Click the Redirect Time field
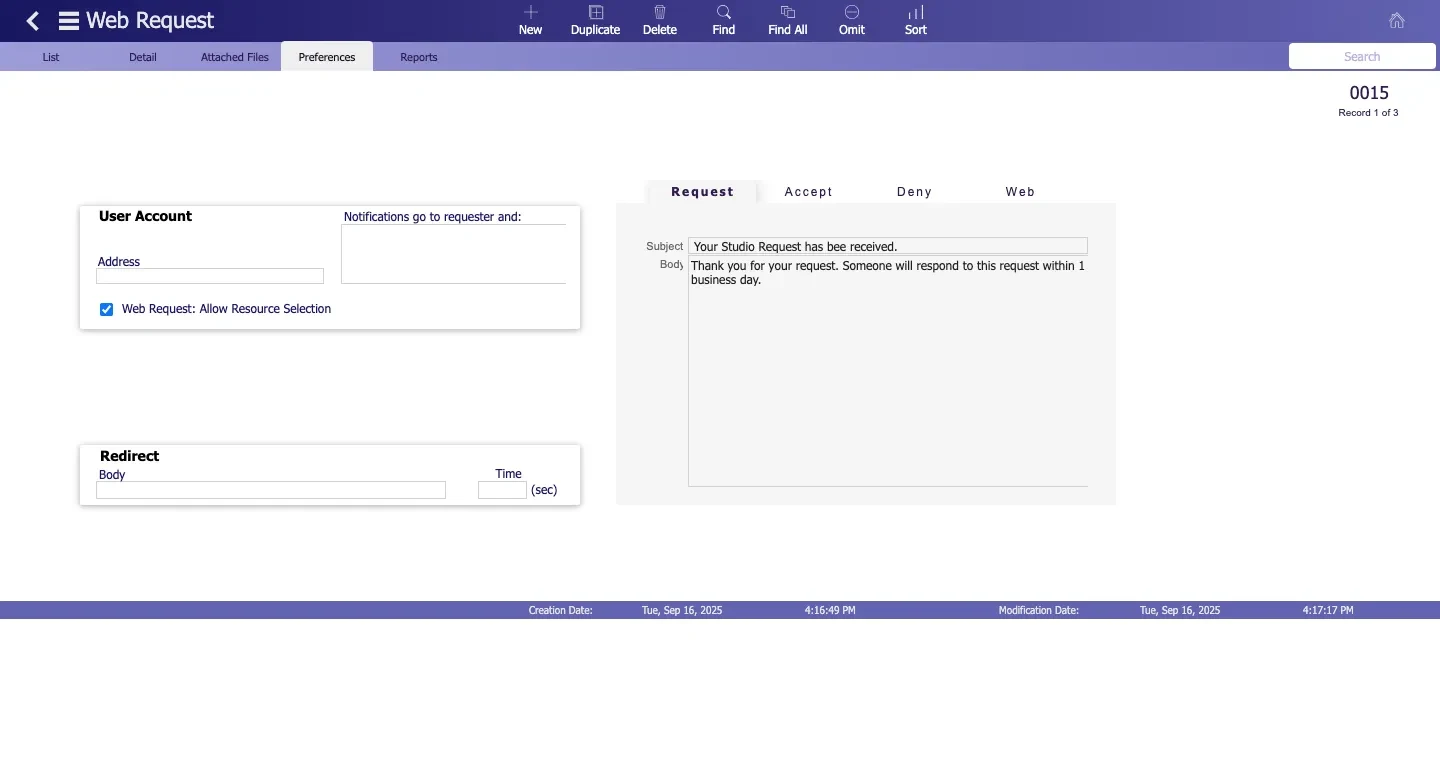The height and width of the screenshot is (778, 1440). (502, 490)
